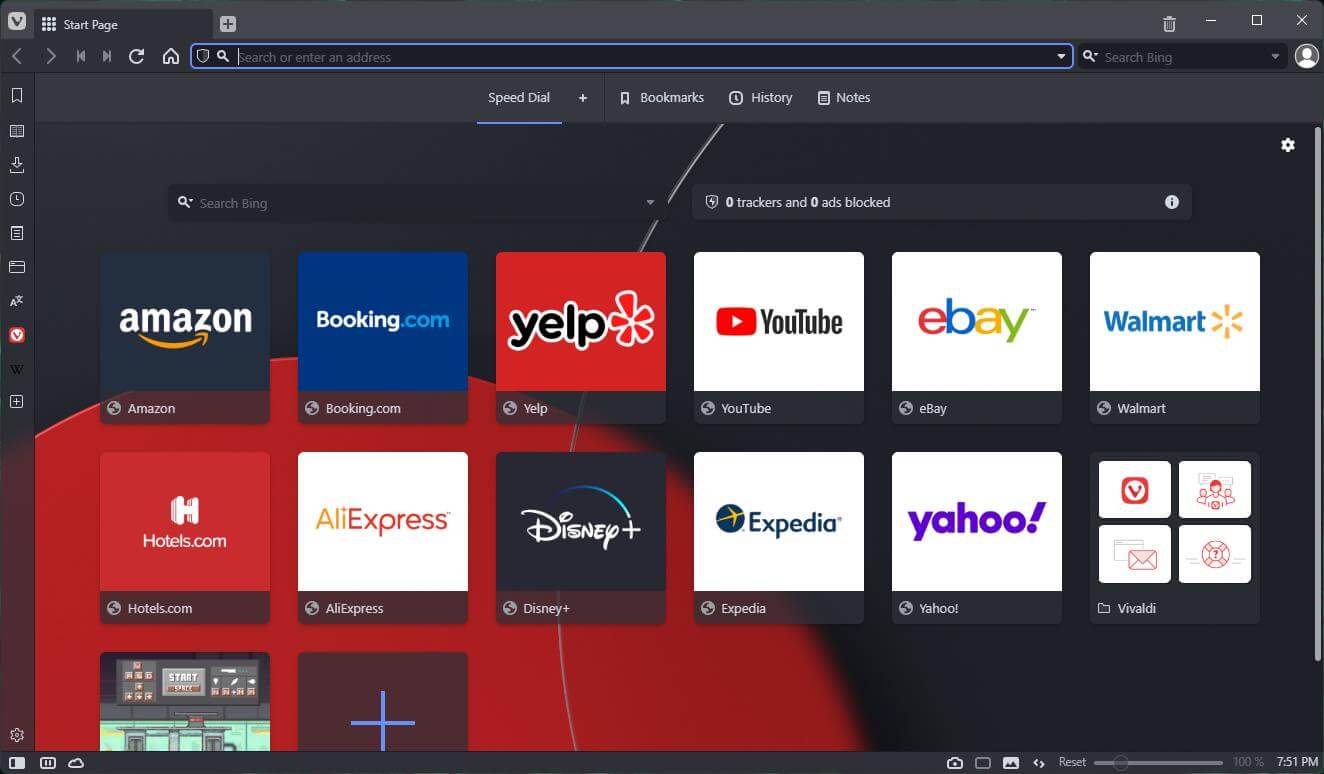Open the Vivaldi speed dial folder
Image resolution: width=1324 pixels, height=774 pixels.
pos(1175,538)
